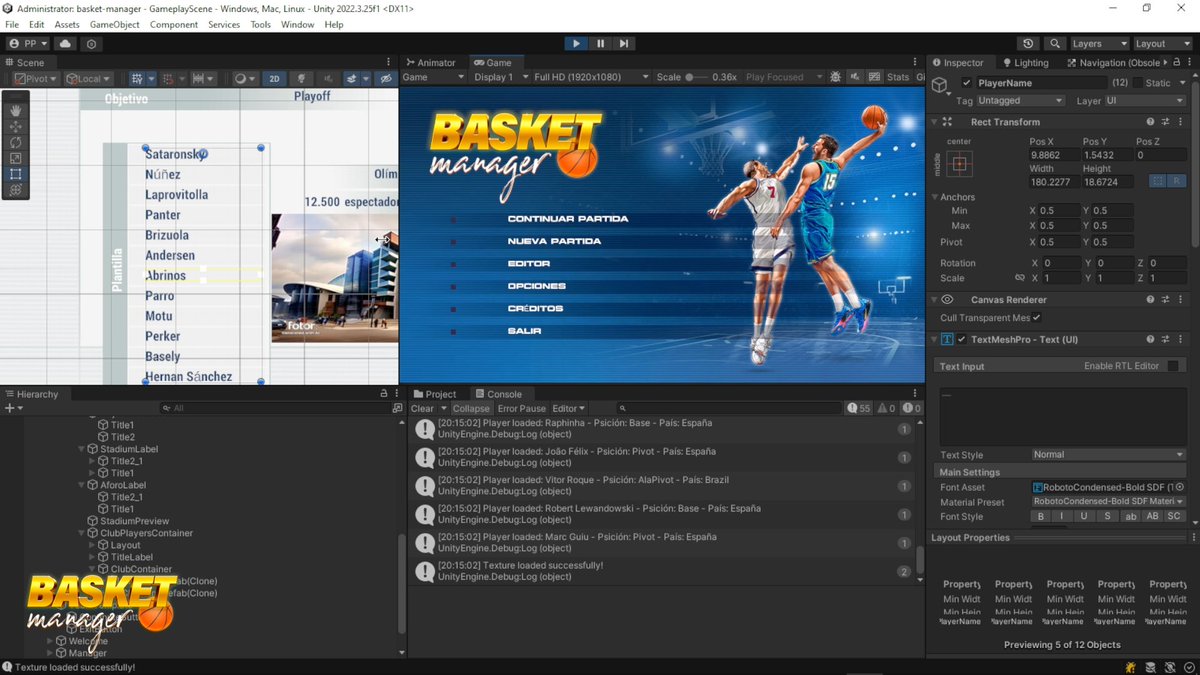Switch to the Animator tab
1200x675 pixels.
pyautogui.click(x=433, y=62)
